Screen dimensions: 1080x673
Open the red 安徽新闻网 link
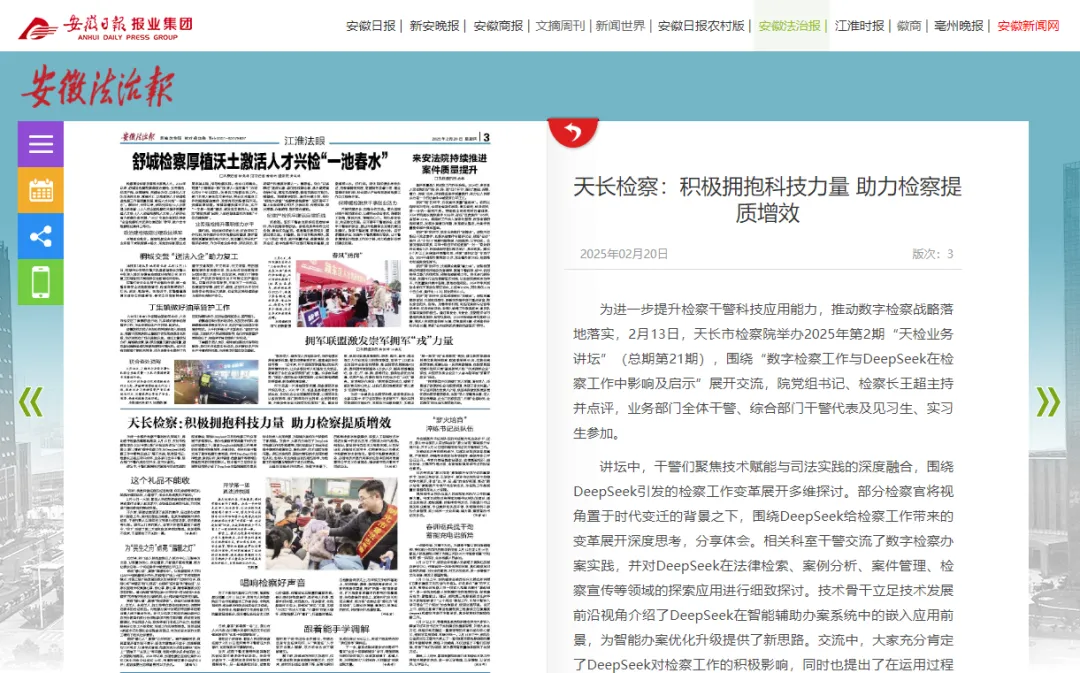1028,26
